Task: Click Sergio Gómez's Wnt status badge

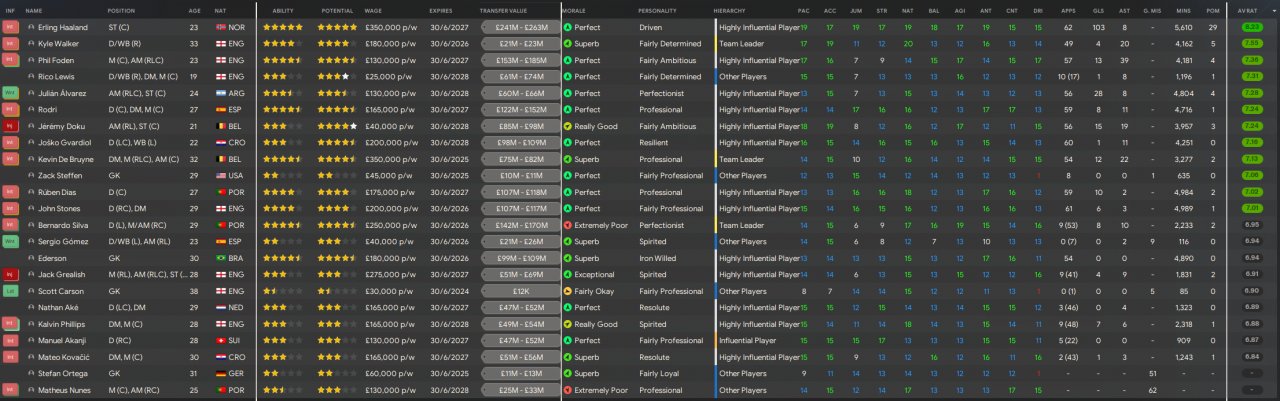Action: click(10, 241)
